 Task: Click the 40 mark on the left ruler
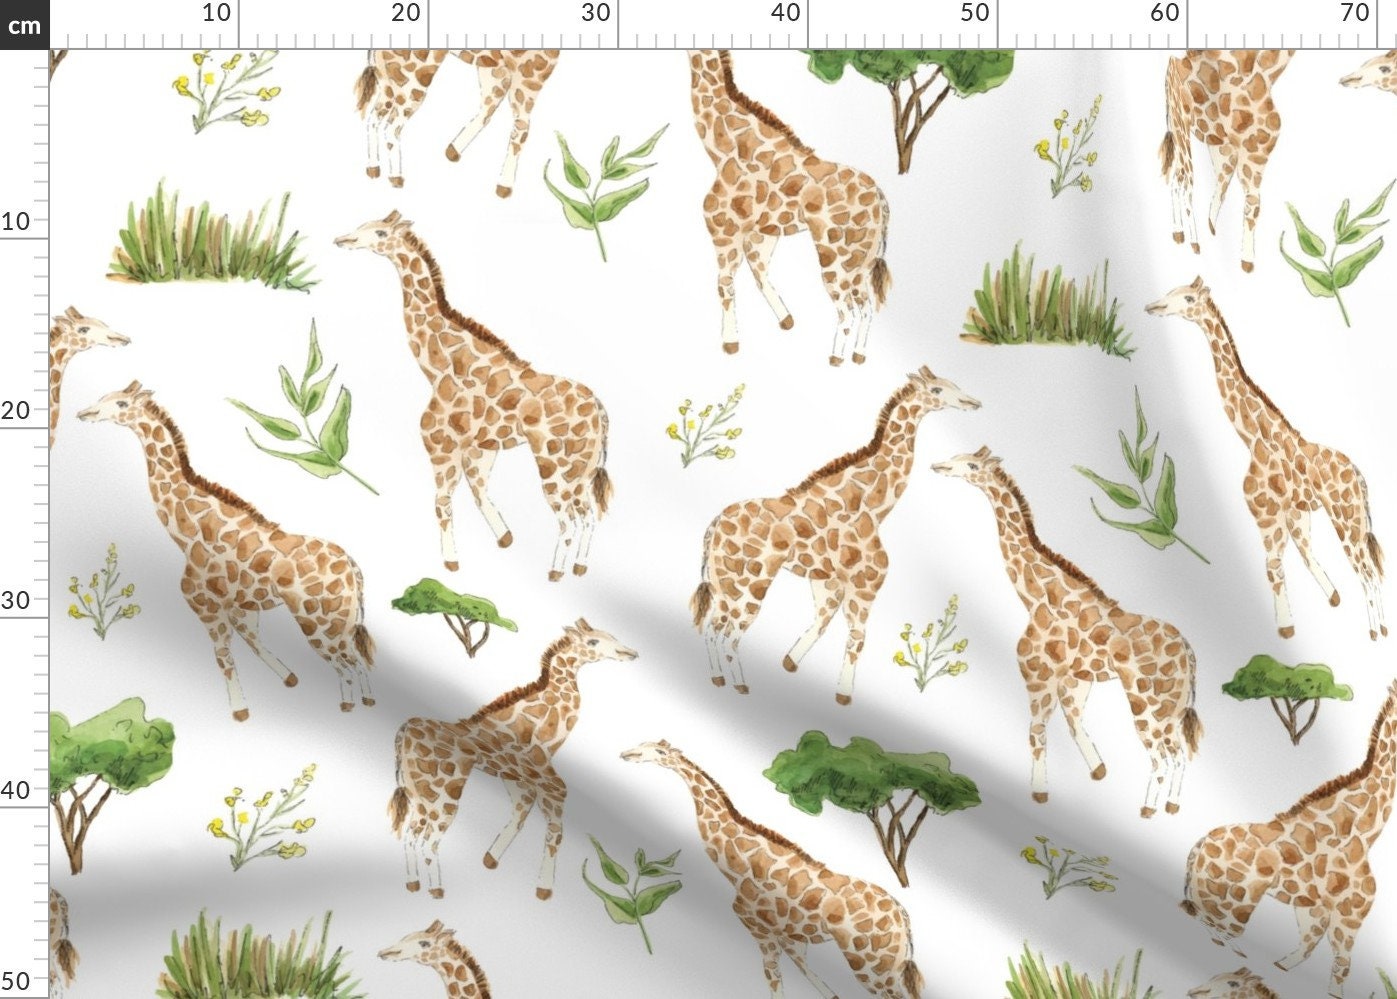15,790
